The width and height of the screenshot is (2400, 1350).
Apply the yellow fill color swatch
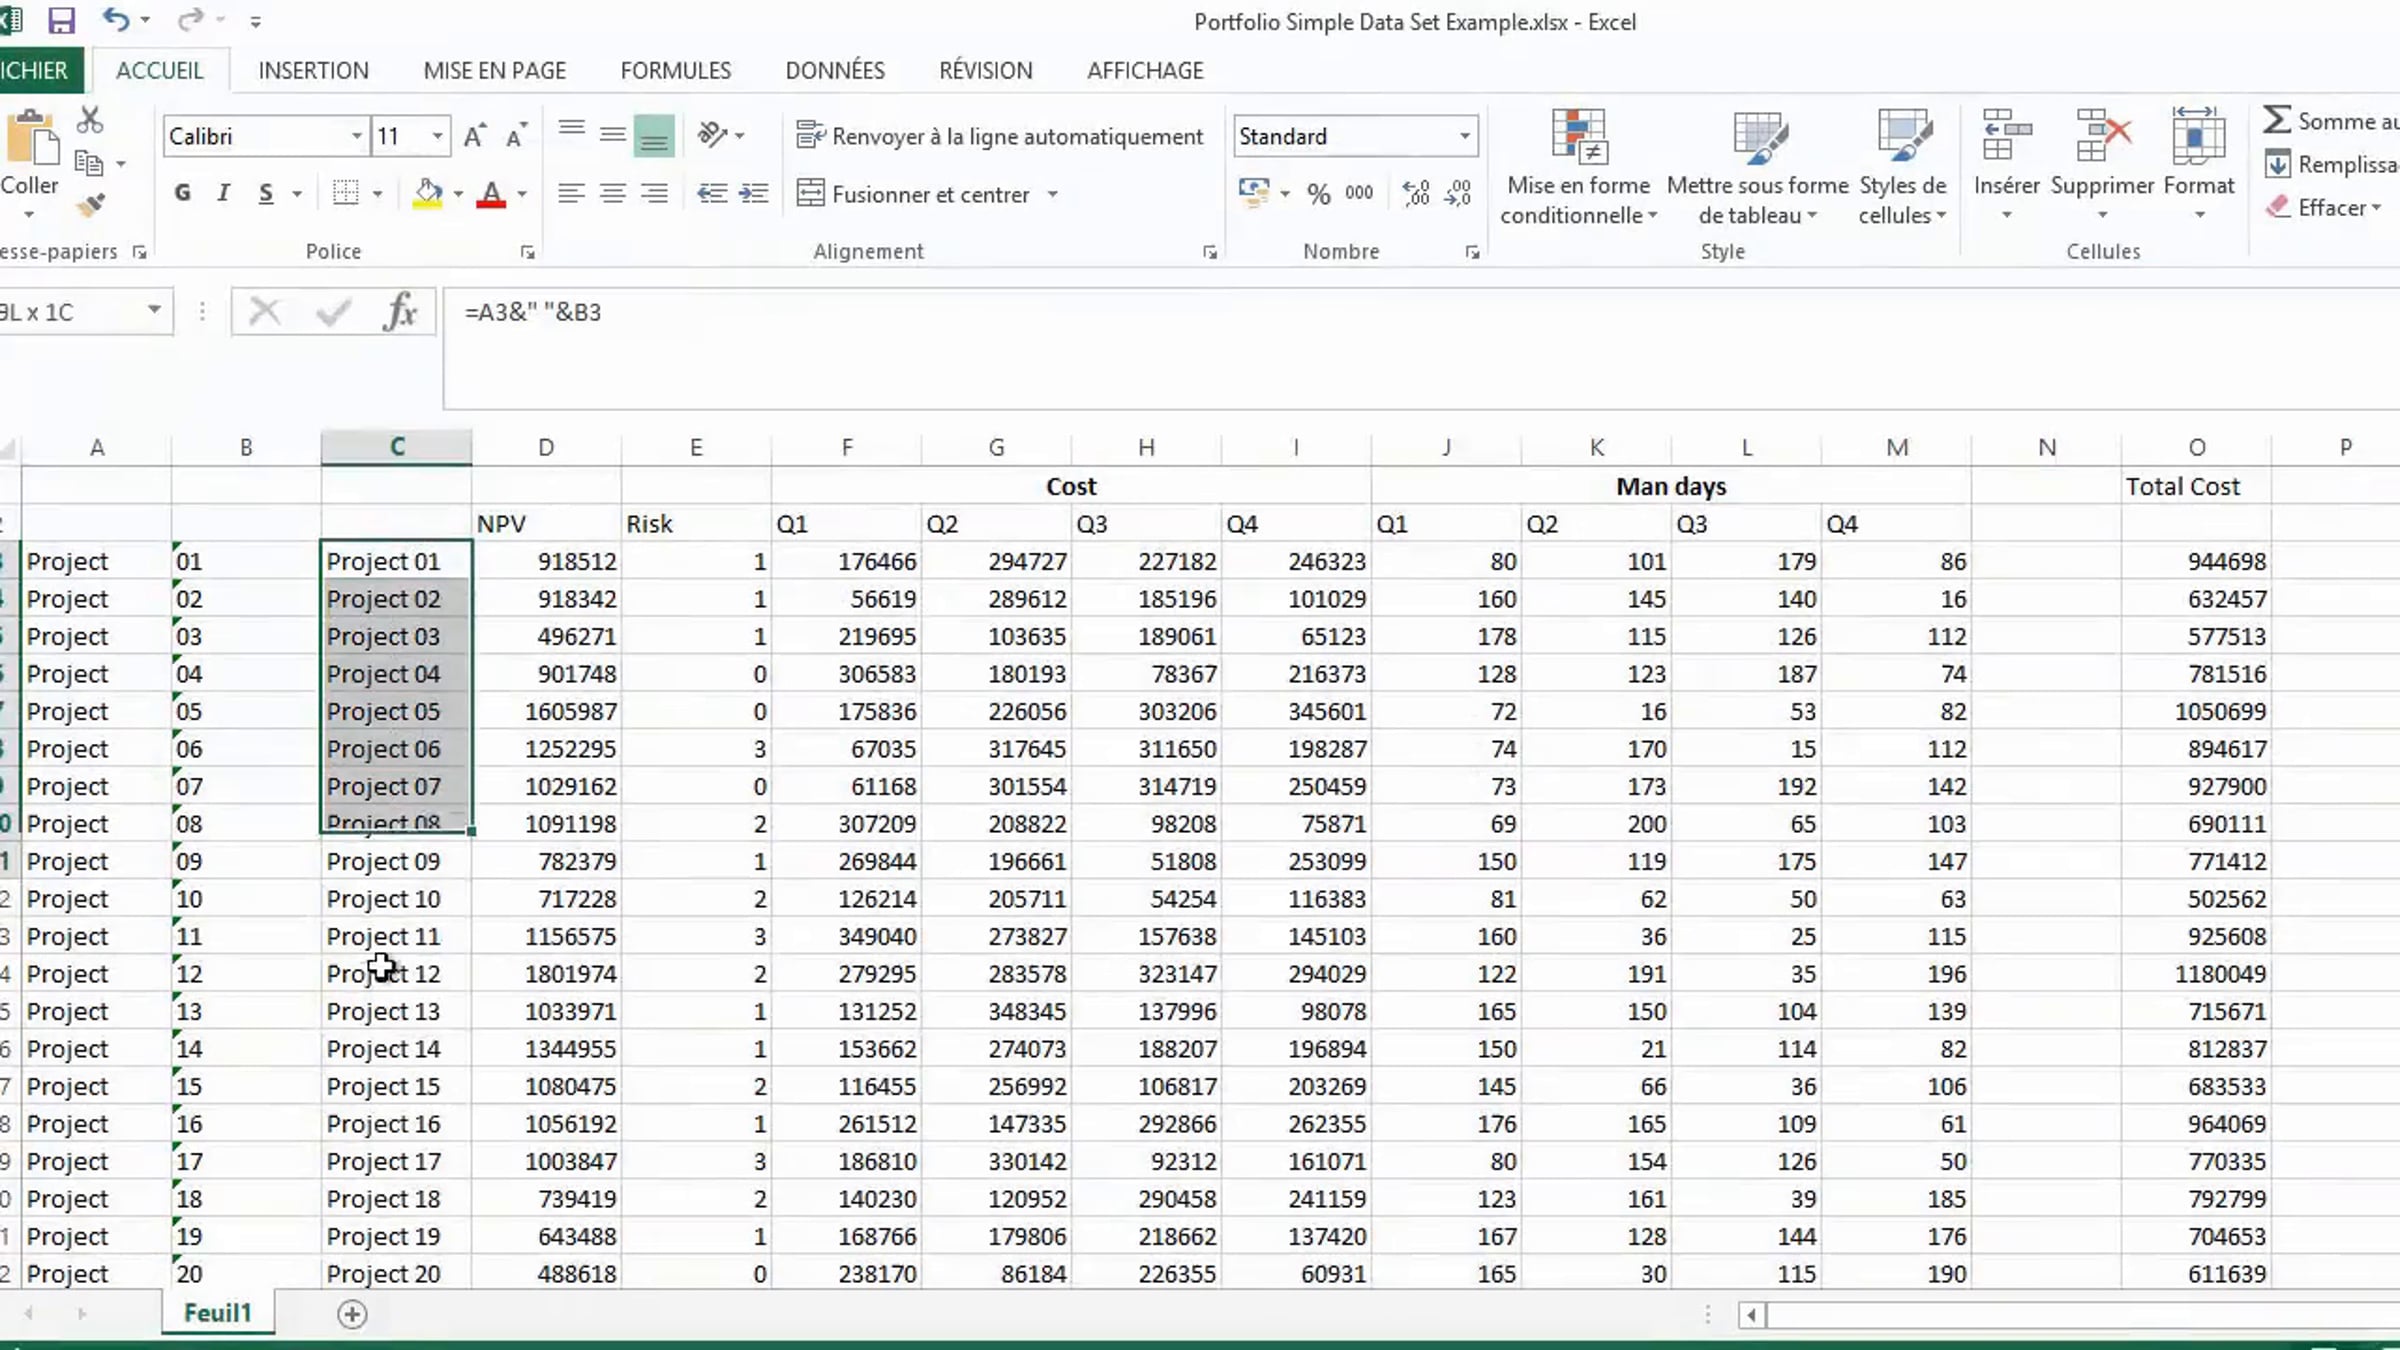(x=428, y=194)
